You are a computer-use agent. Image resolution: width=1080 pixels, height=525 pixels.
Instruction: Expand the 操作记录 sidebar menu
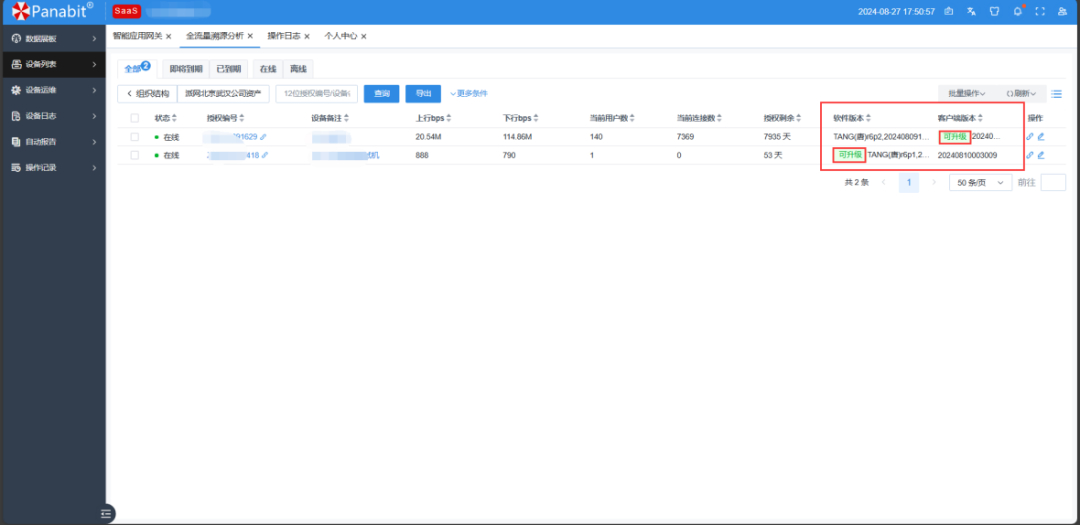click(94, 167)
